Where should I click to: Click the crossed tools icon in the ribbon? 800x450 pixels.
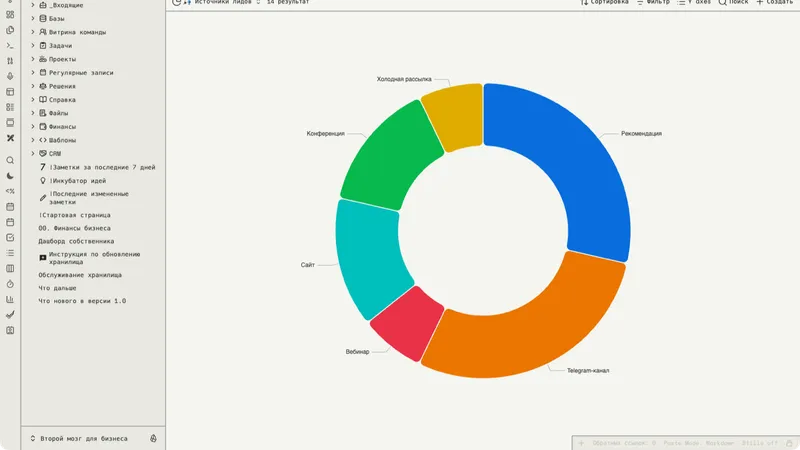(10, 138)
